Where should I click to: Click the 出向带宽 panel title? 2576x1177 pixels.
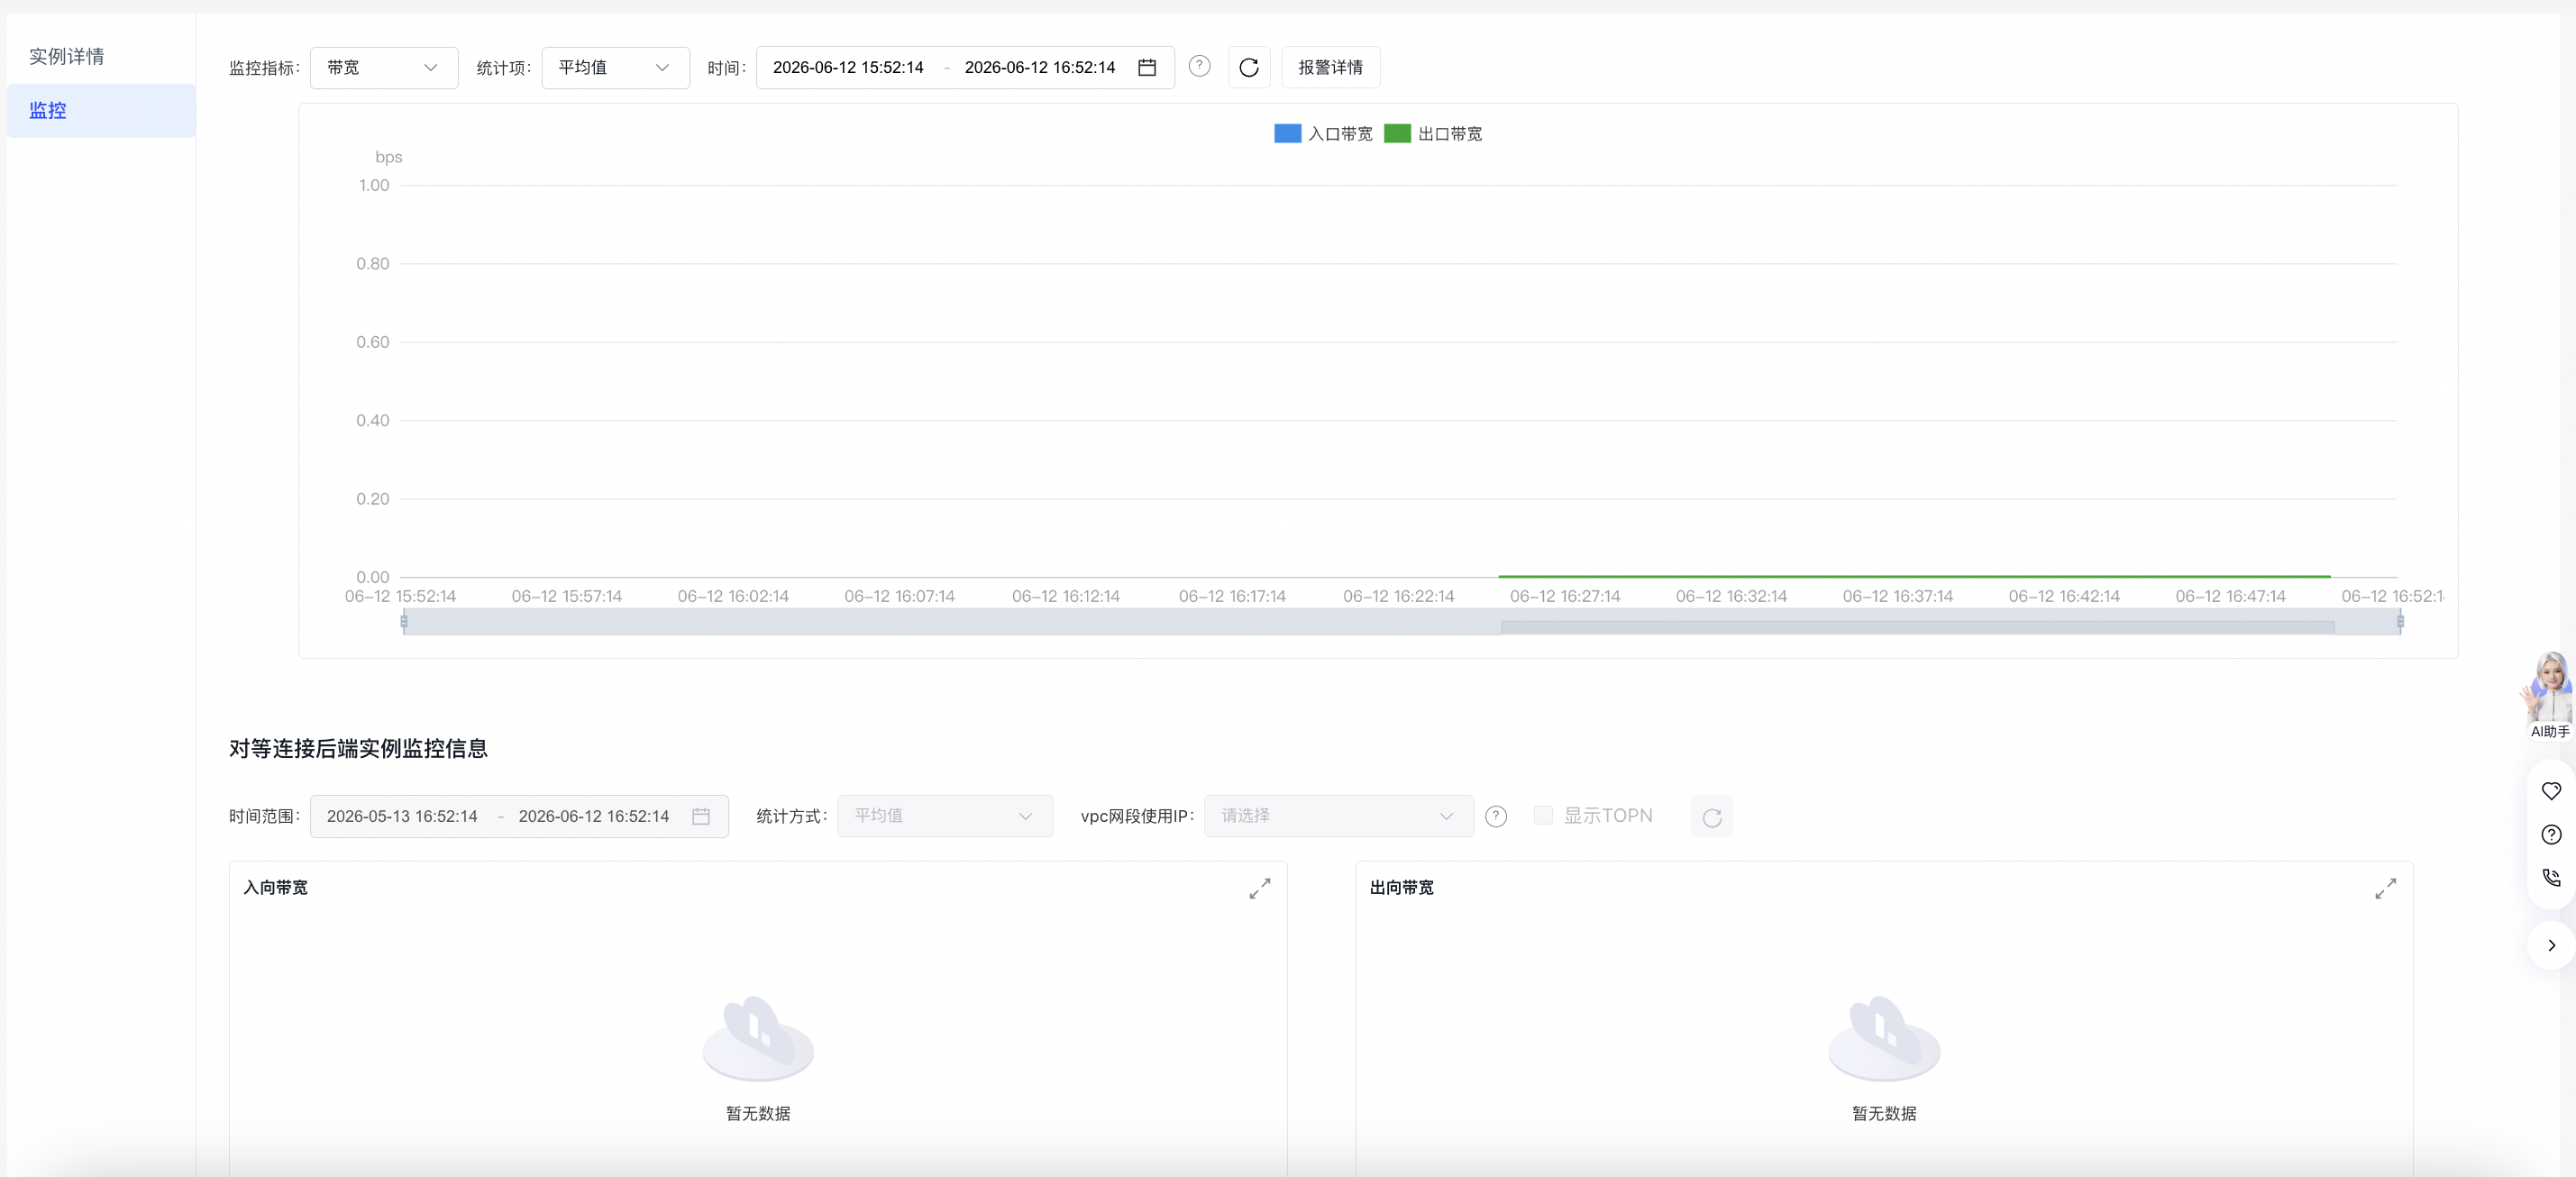tap(1401, 887)
